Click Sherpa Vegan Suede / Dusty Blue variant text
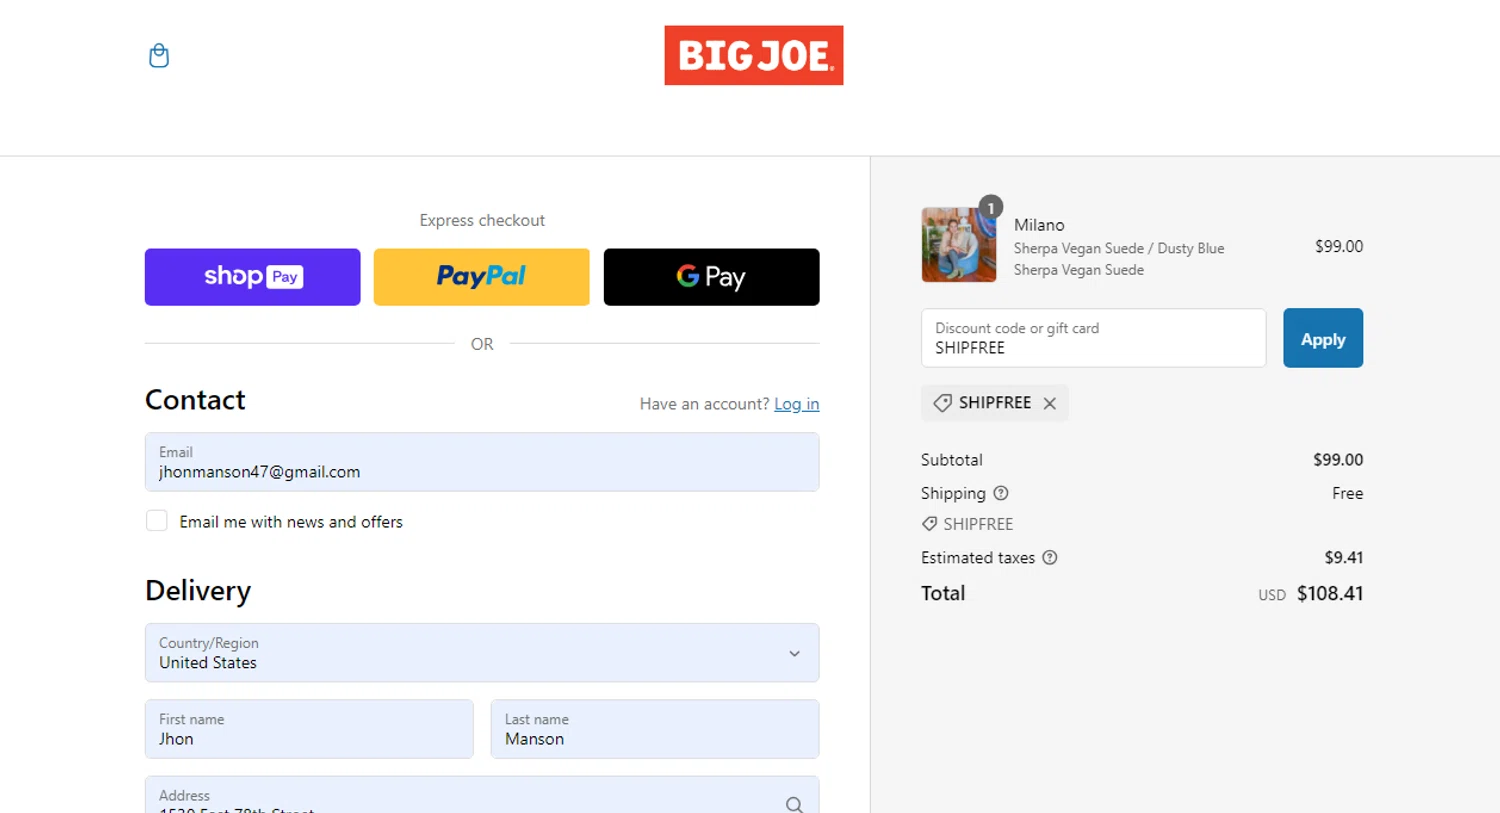 (x=1118, y=248)
